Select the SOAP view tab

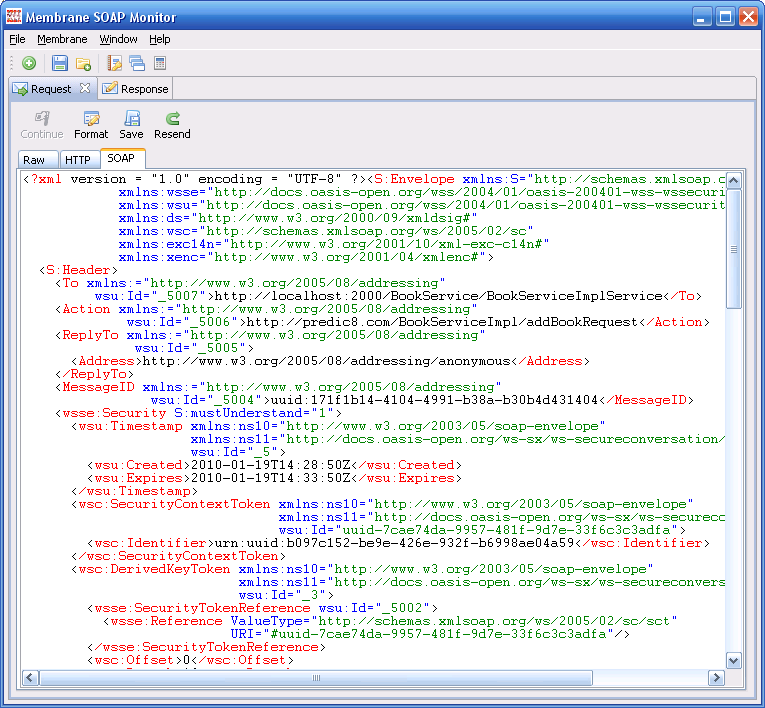tap(121, 158)
